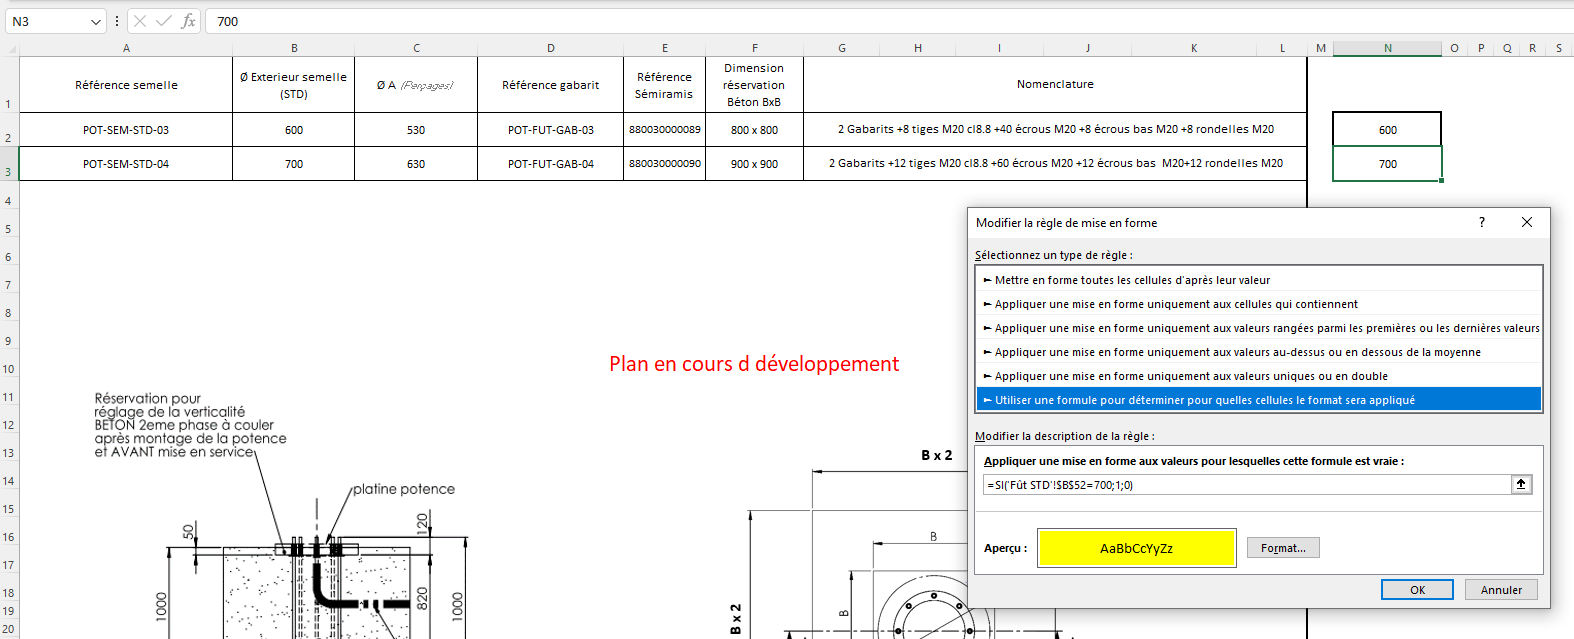The width and height of the screenshot is (1574, 639).
Task: Click the three-dot handle beside Name Box
Action: 117,21
